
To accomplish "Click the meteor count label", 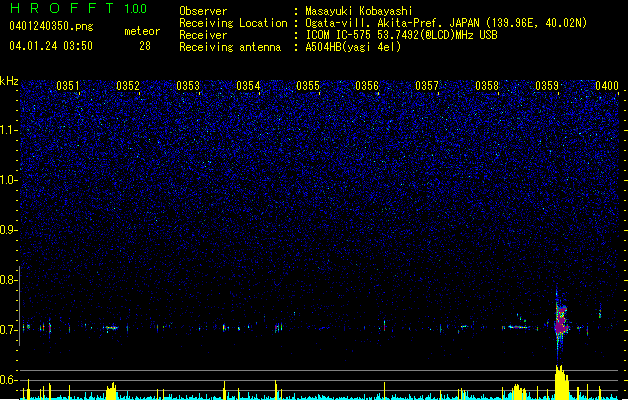I will pos(142,31).
